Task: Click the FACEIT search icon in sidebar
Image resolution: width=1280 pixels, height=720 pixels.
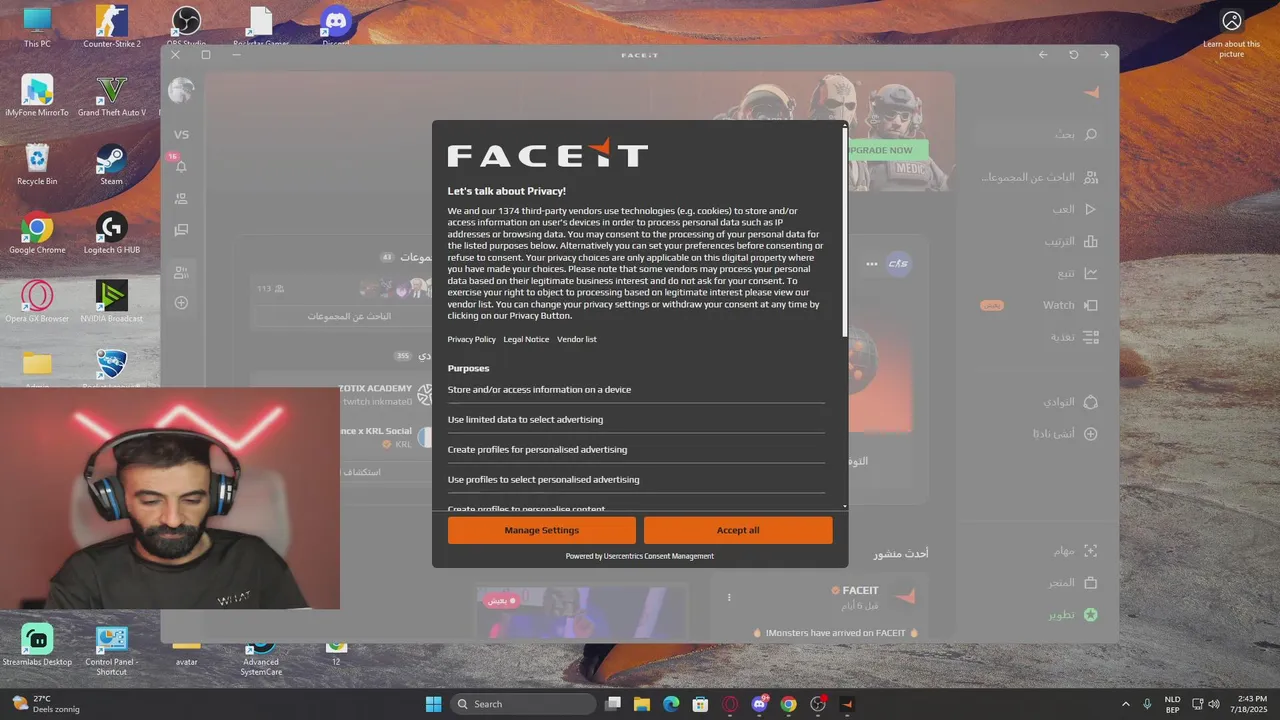Action: coord(1091,134)
